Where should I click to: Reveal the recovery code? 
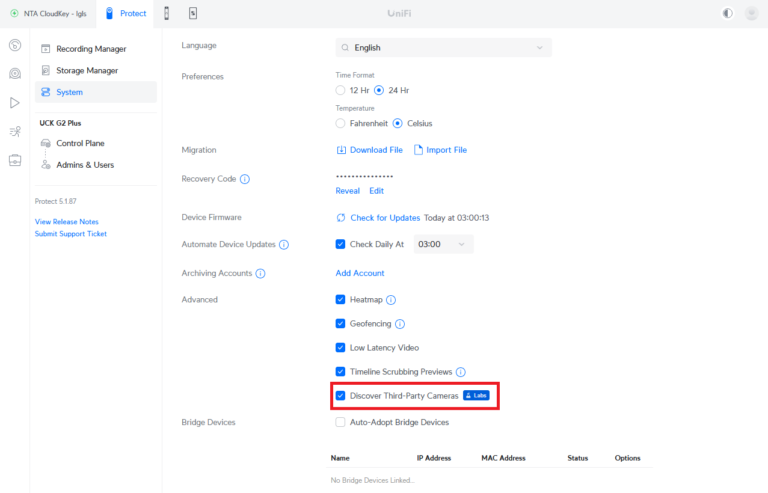[348, 191]
